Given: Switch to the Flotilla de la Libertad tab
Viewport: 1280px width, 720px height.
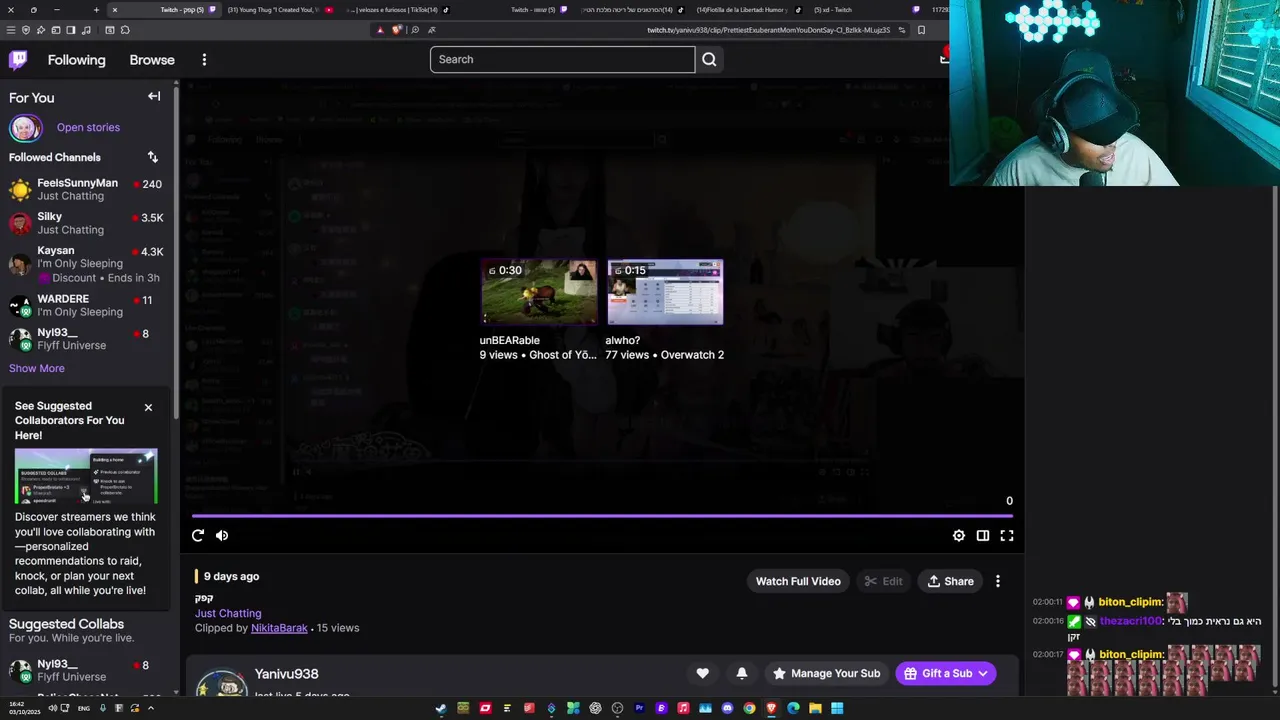Looking at the screenshot, I should (747, 10).
